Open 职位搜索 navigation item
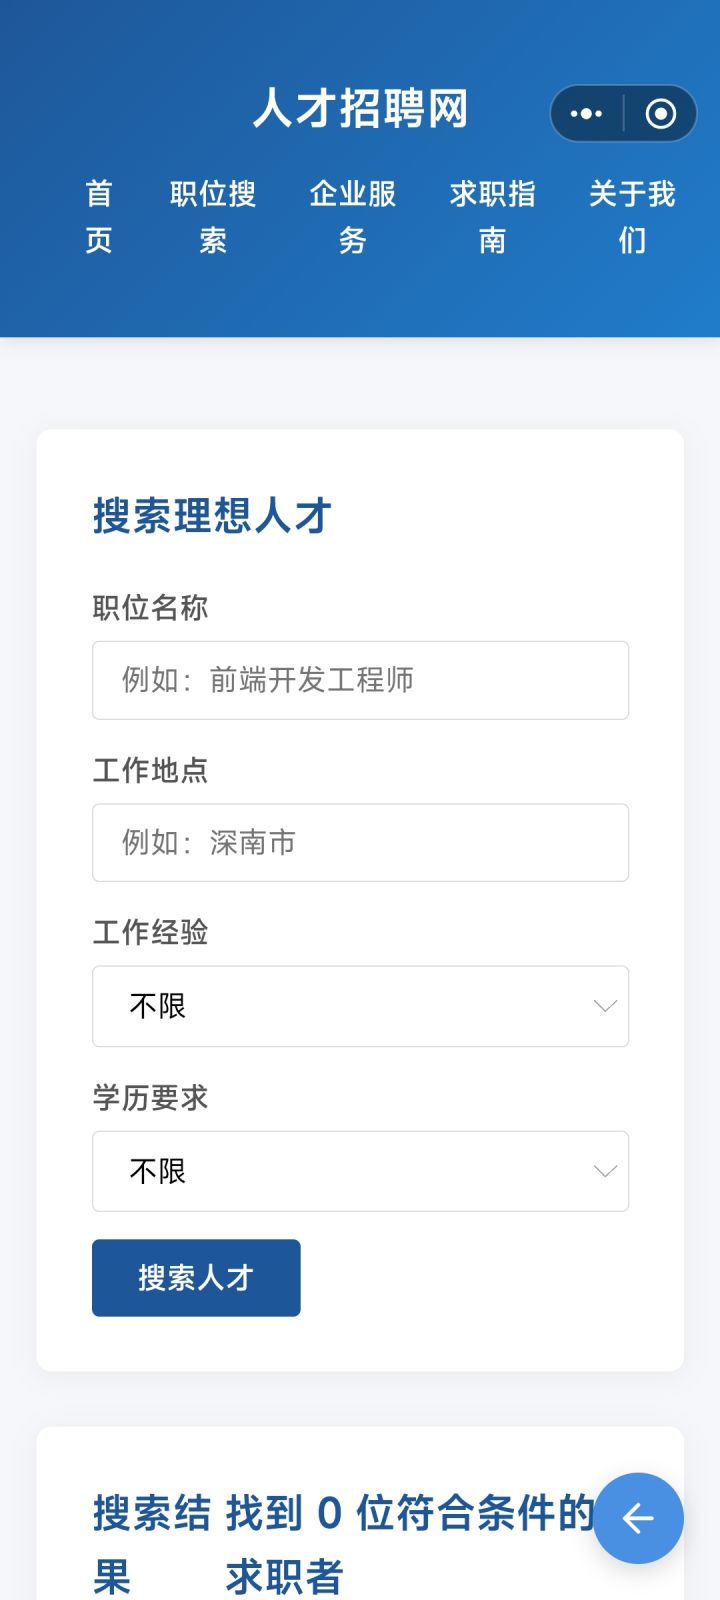The image size is (720, 1600). click(x=213, y=216)
